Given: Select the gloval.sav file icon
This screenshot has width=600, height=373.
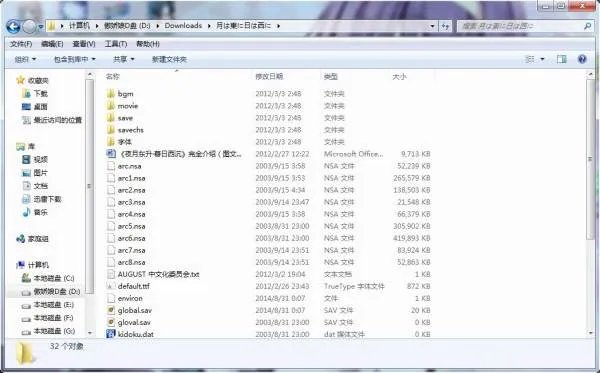Looking at the screenshot, I should pos(111,322).
